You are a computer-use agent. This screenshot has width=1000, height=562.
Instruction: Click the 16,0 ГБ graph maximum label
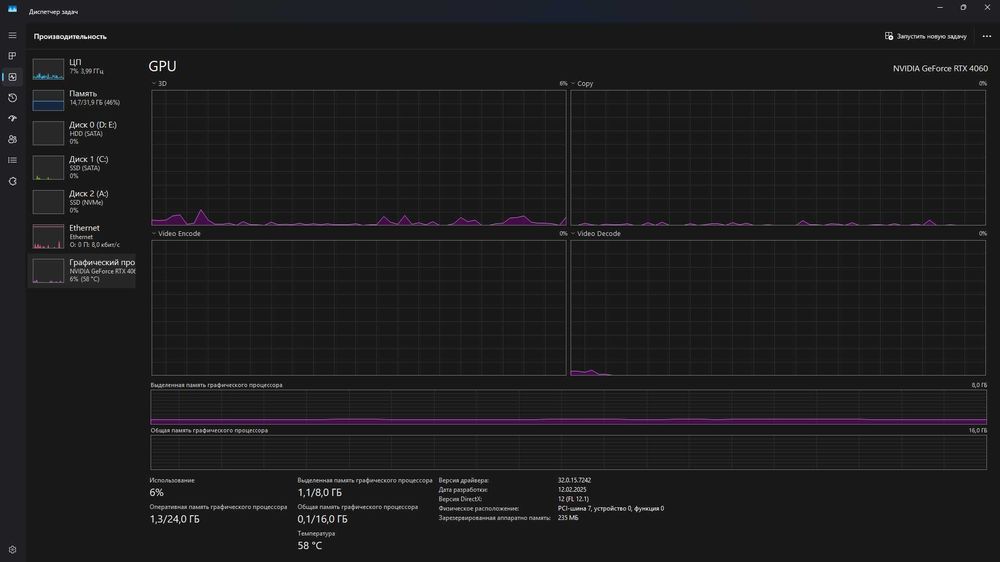(x=978, y=431)
